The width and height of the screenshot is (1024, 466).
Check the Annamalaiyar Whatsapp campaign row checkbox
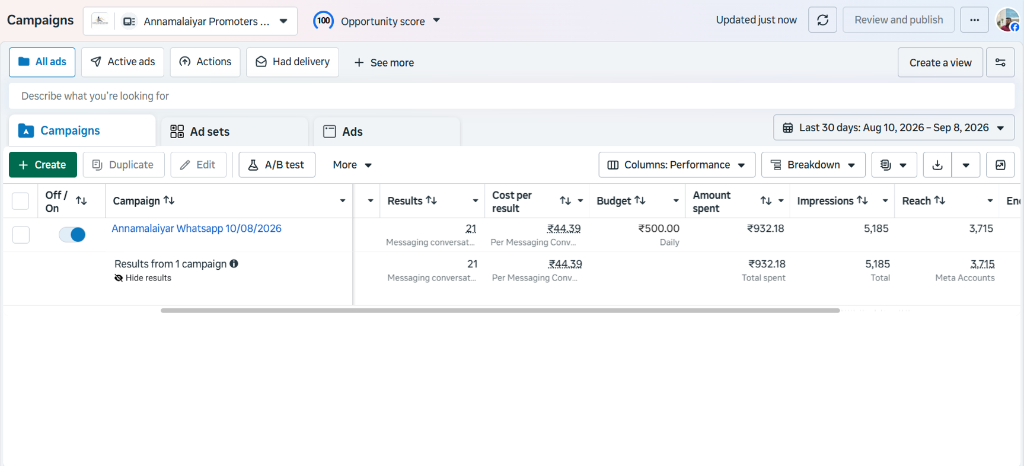coord(21,235)
